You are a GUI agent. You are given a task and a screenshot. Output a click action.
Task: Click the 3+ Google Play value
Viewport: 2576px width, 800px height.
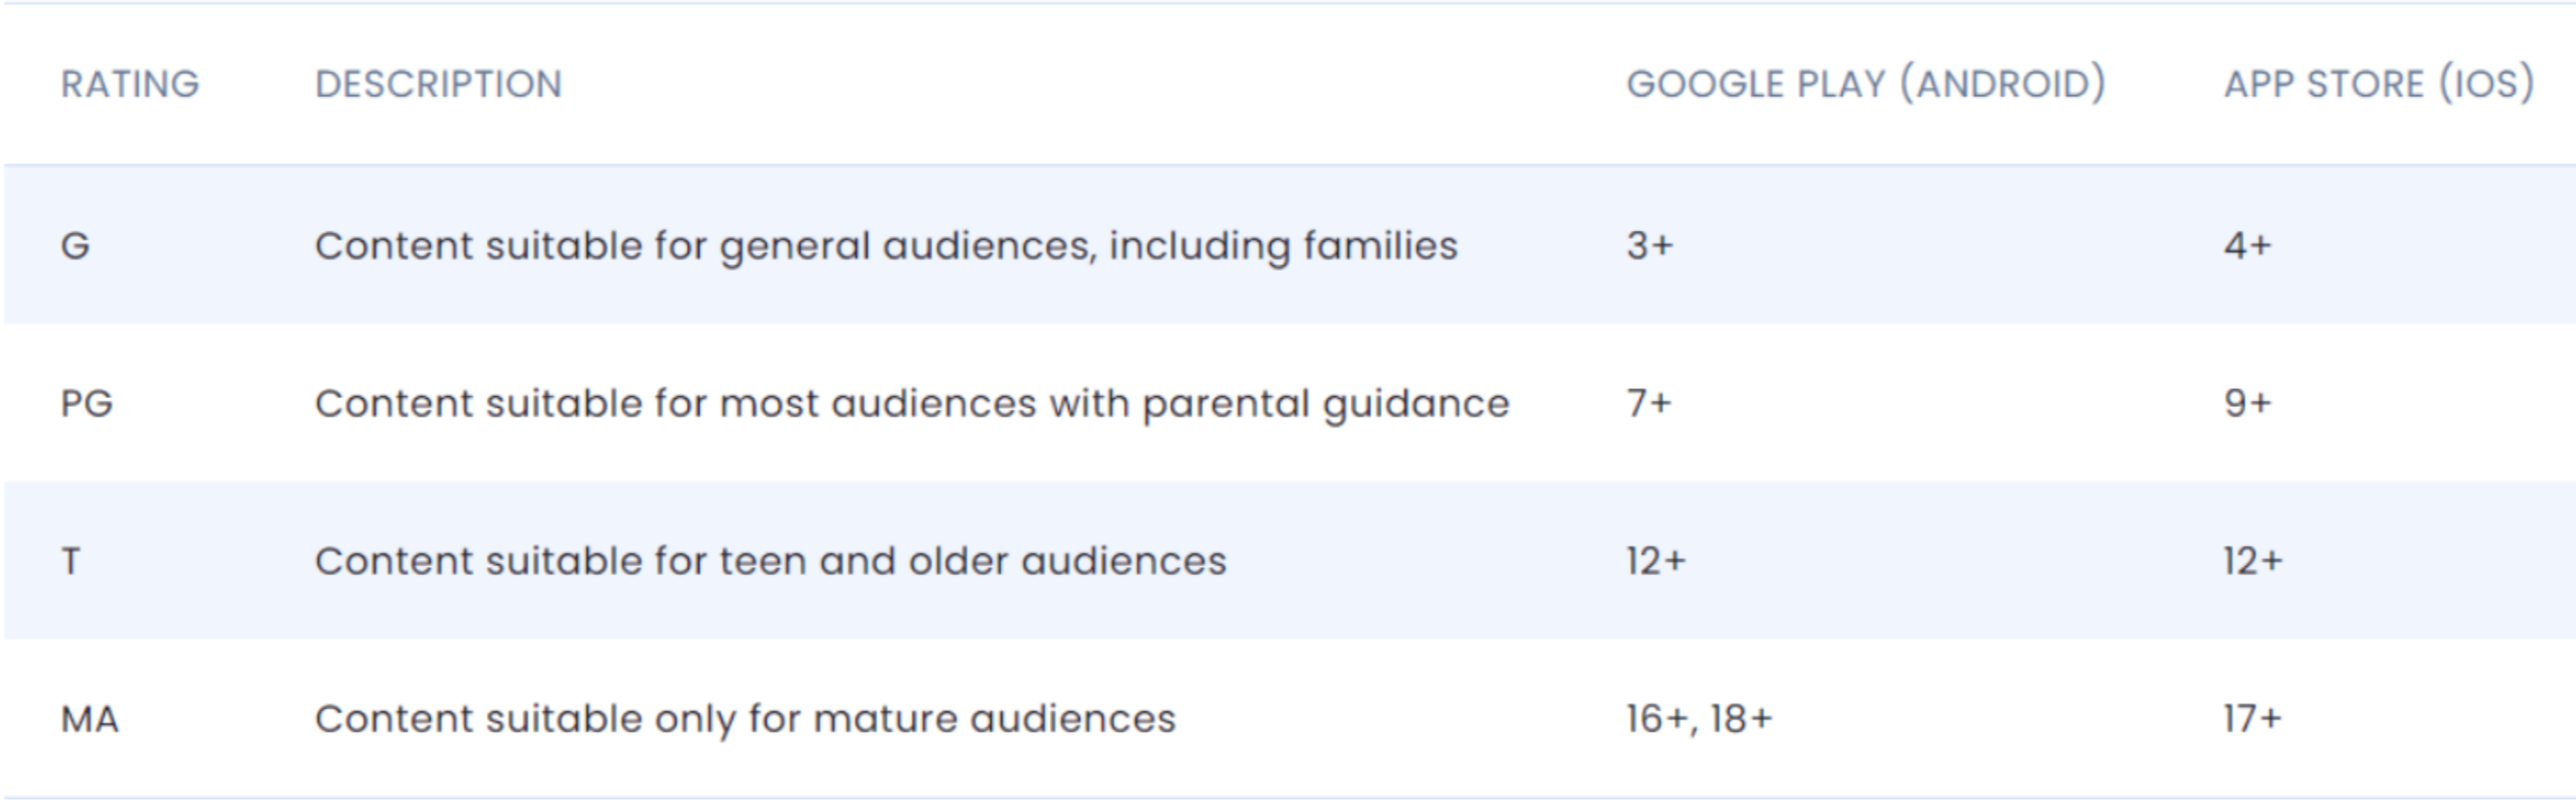coord(1650,245)
